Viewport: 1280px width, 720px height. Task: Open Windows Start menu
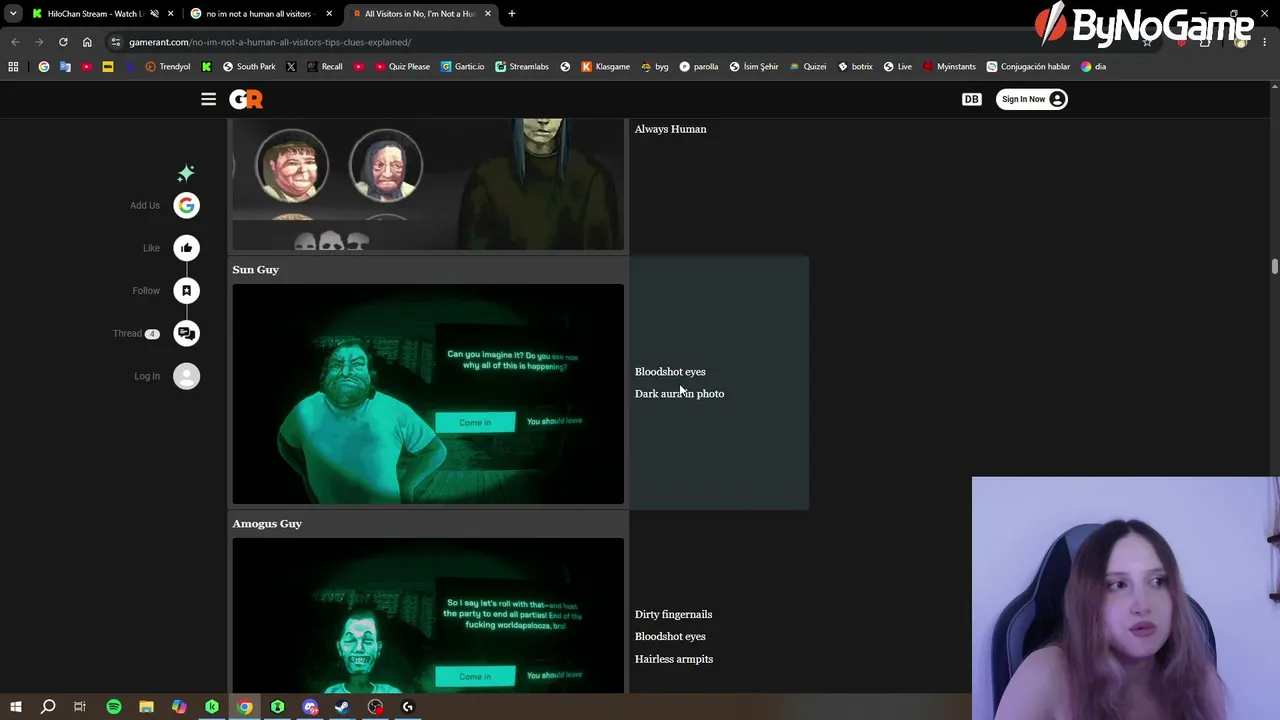coord(16,707)
